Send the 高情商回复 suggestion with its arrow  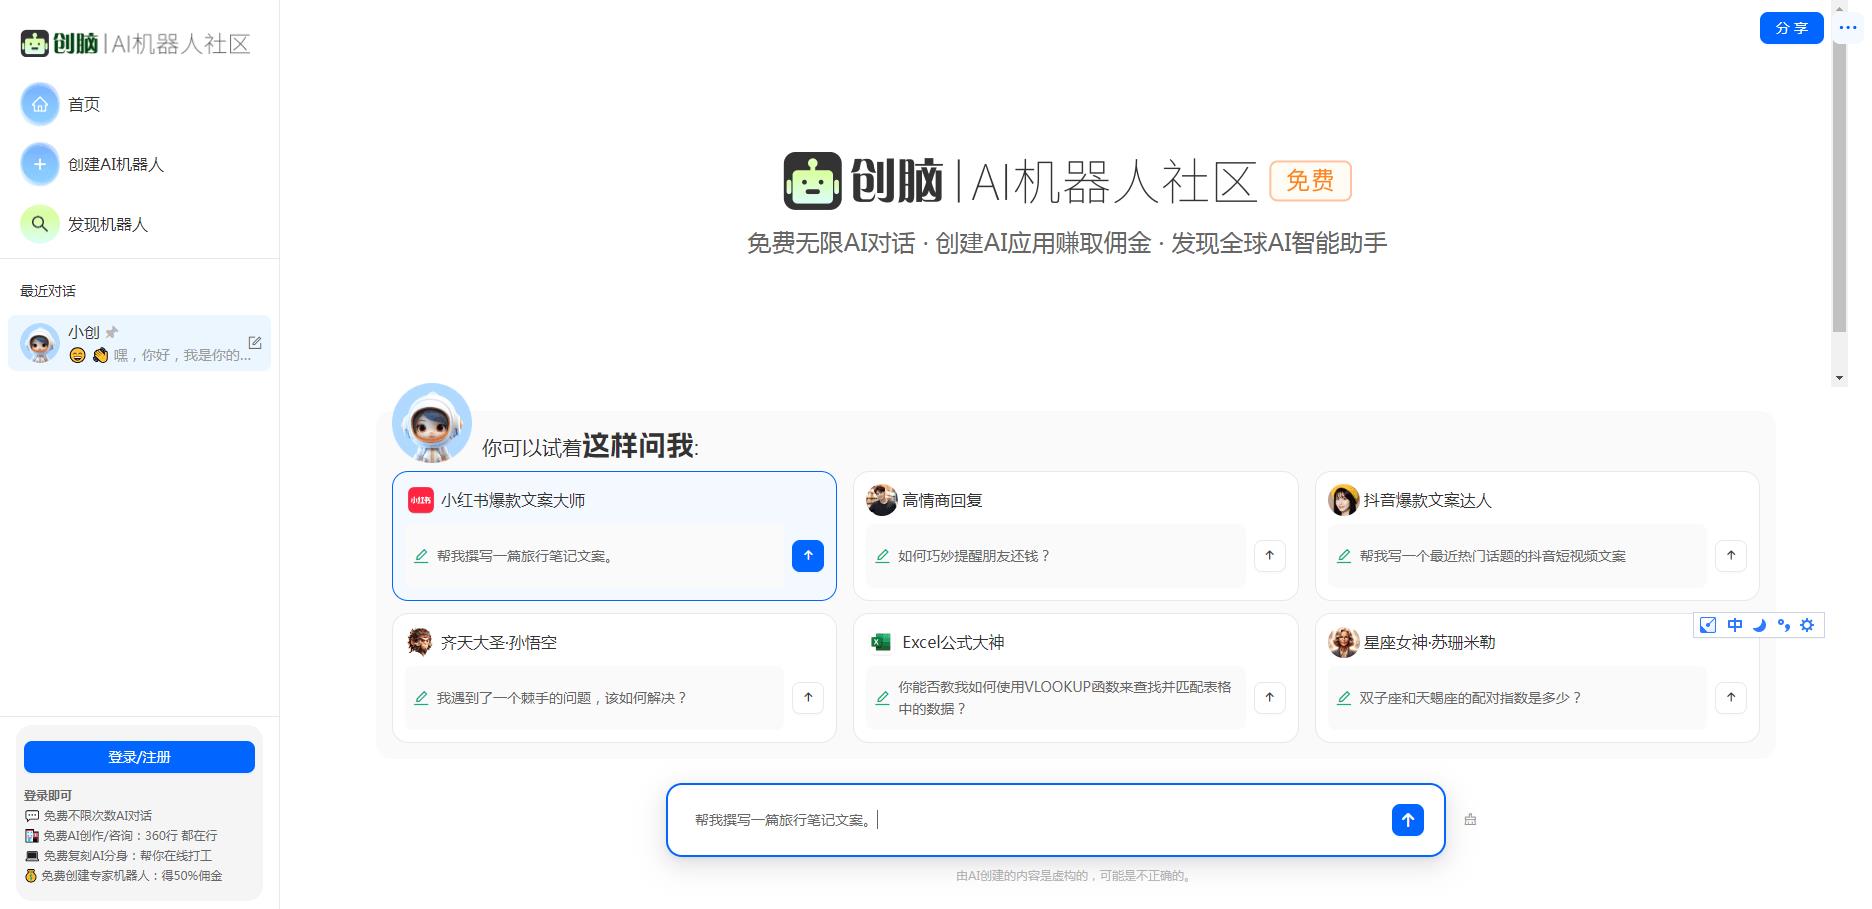pos(1269,556)
